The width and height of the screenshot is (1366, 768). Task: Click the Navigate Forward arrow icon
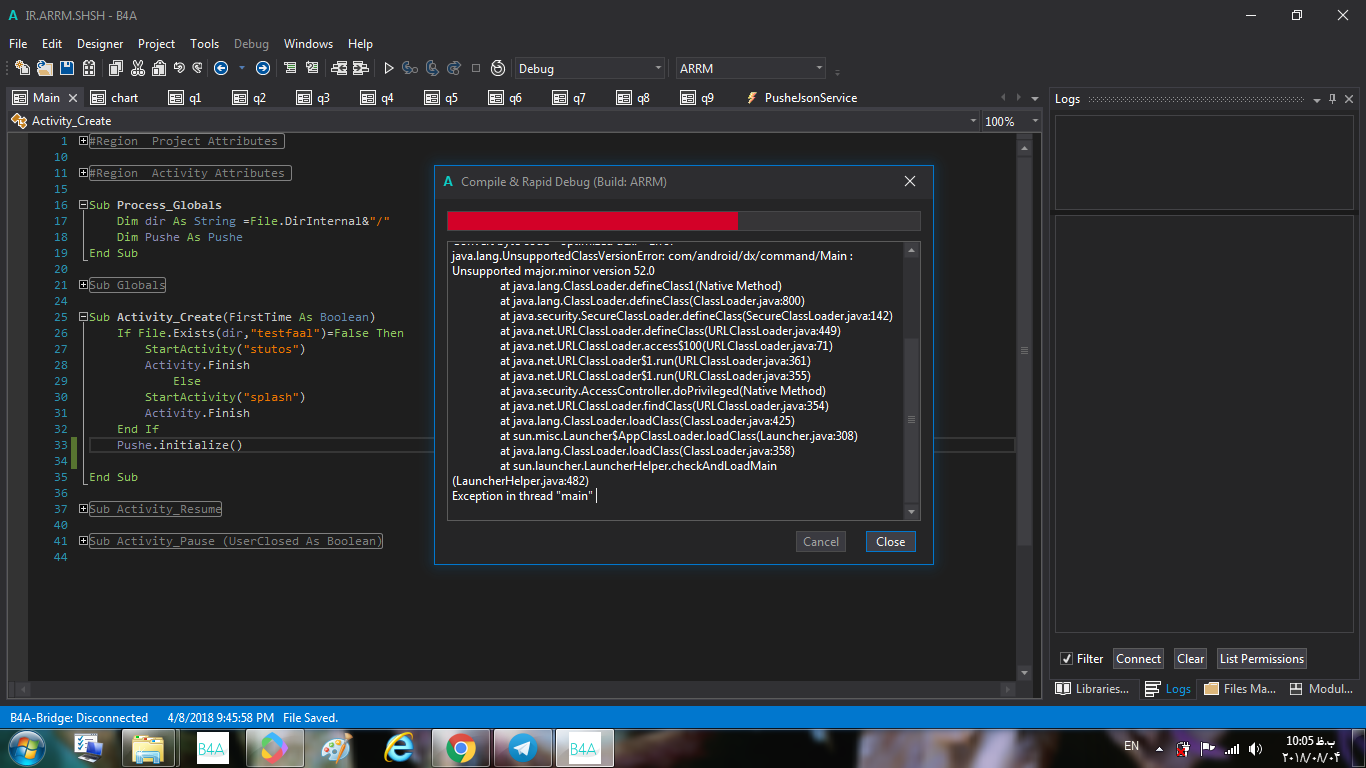pos(263,68)
